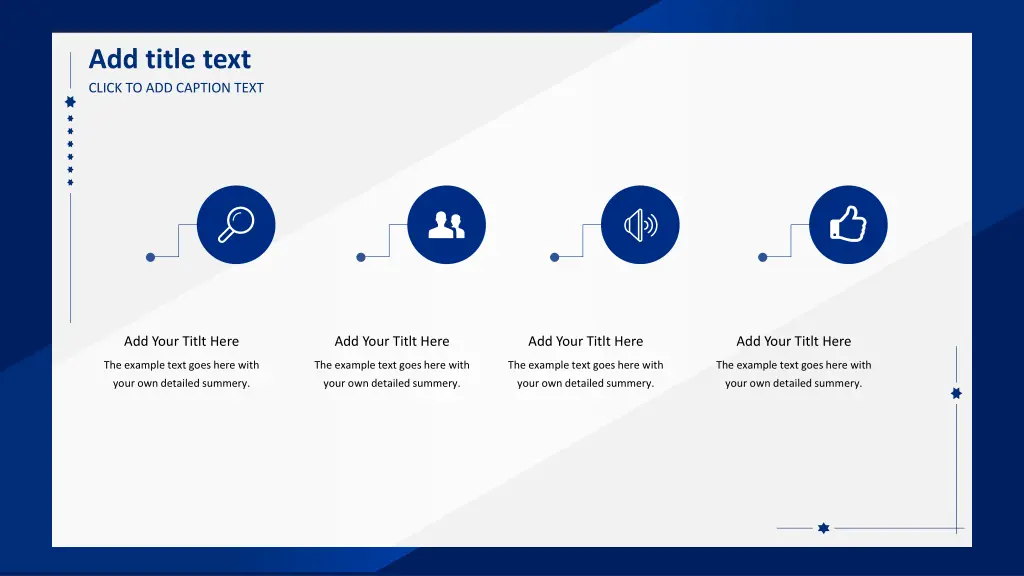
Task: Click the connector dot left of the thumbs-up icon
Action: (763, 257)
